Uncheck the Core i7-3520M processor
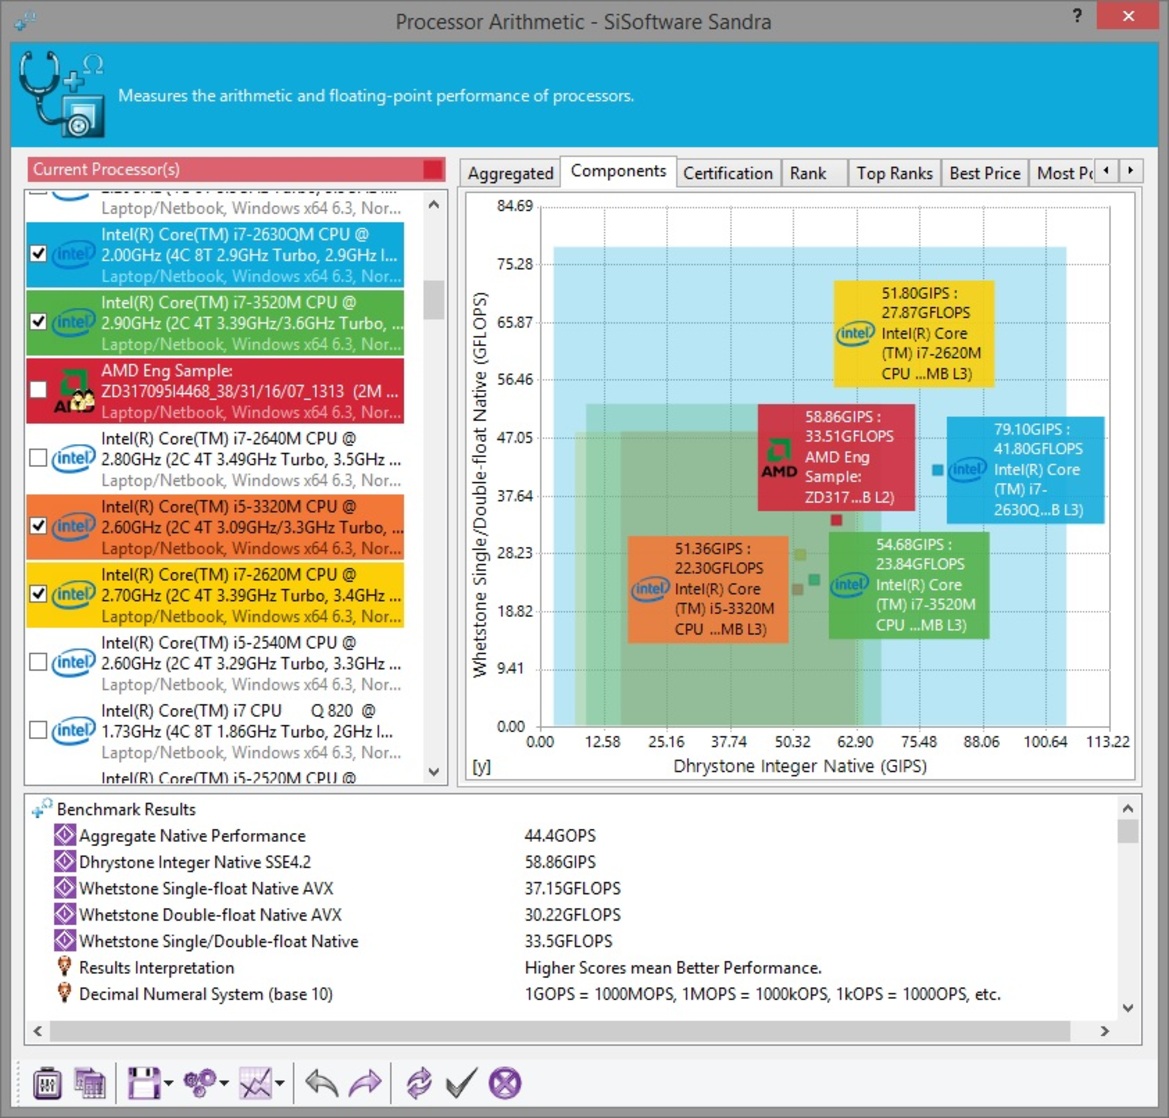The image size is (1169, 1118). pyautogui.click(x=38, y=321)
